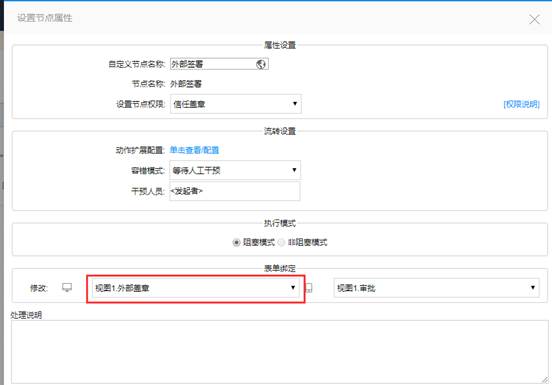
Task: Click the 设置节点属性 dialog title
Action: (45, 18)
